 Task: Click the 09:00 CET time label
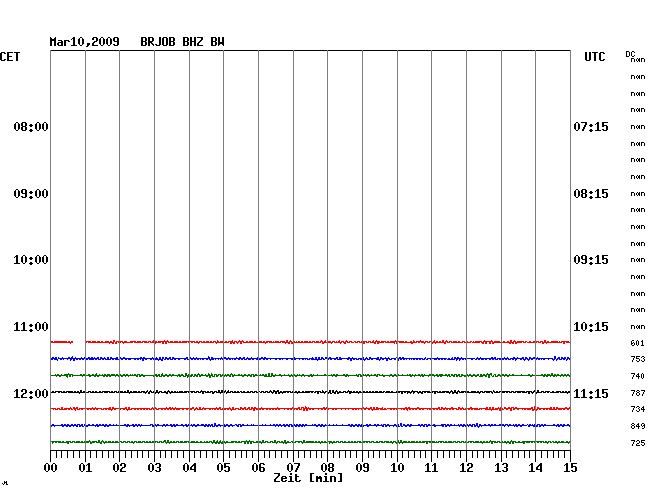click(x=31, y=194)
